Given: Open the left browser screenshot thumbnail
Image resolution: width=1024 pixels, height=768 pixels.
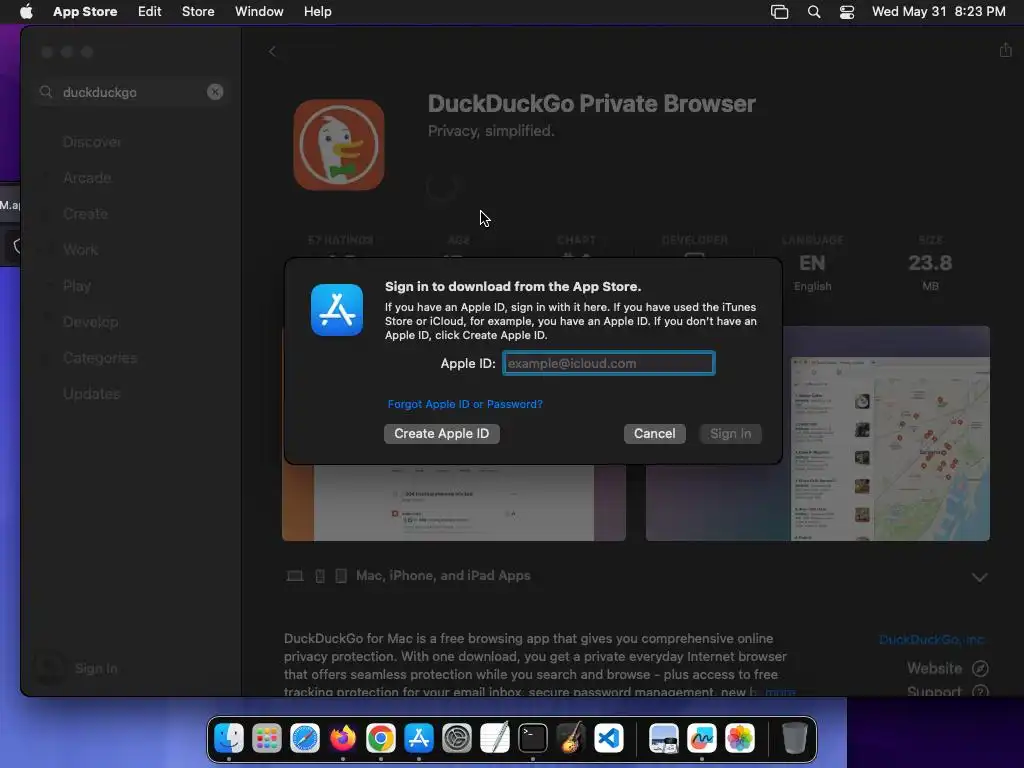Looking at the screenshot, I should 453,503.
